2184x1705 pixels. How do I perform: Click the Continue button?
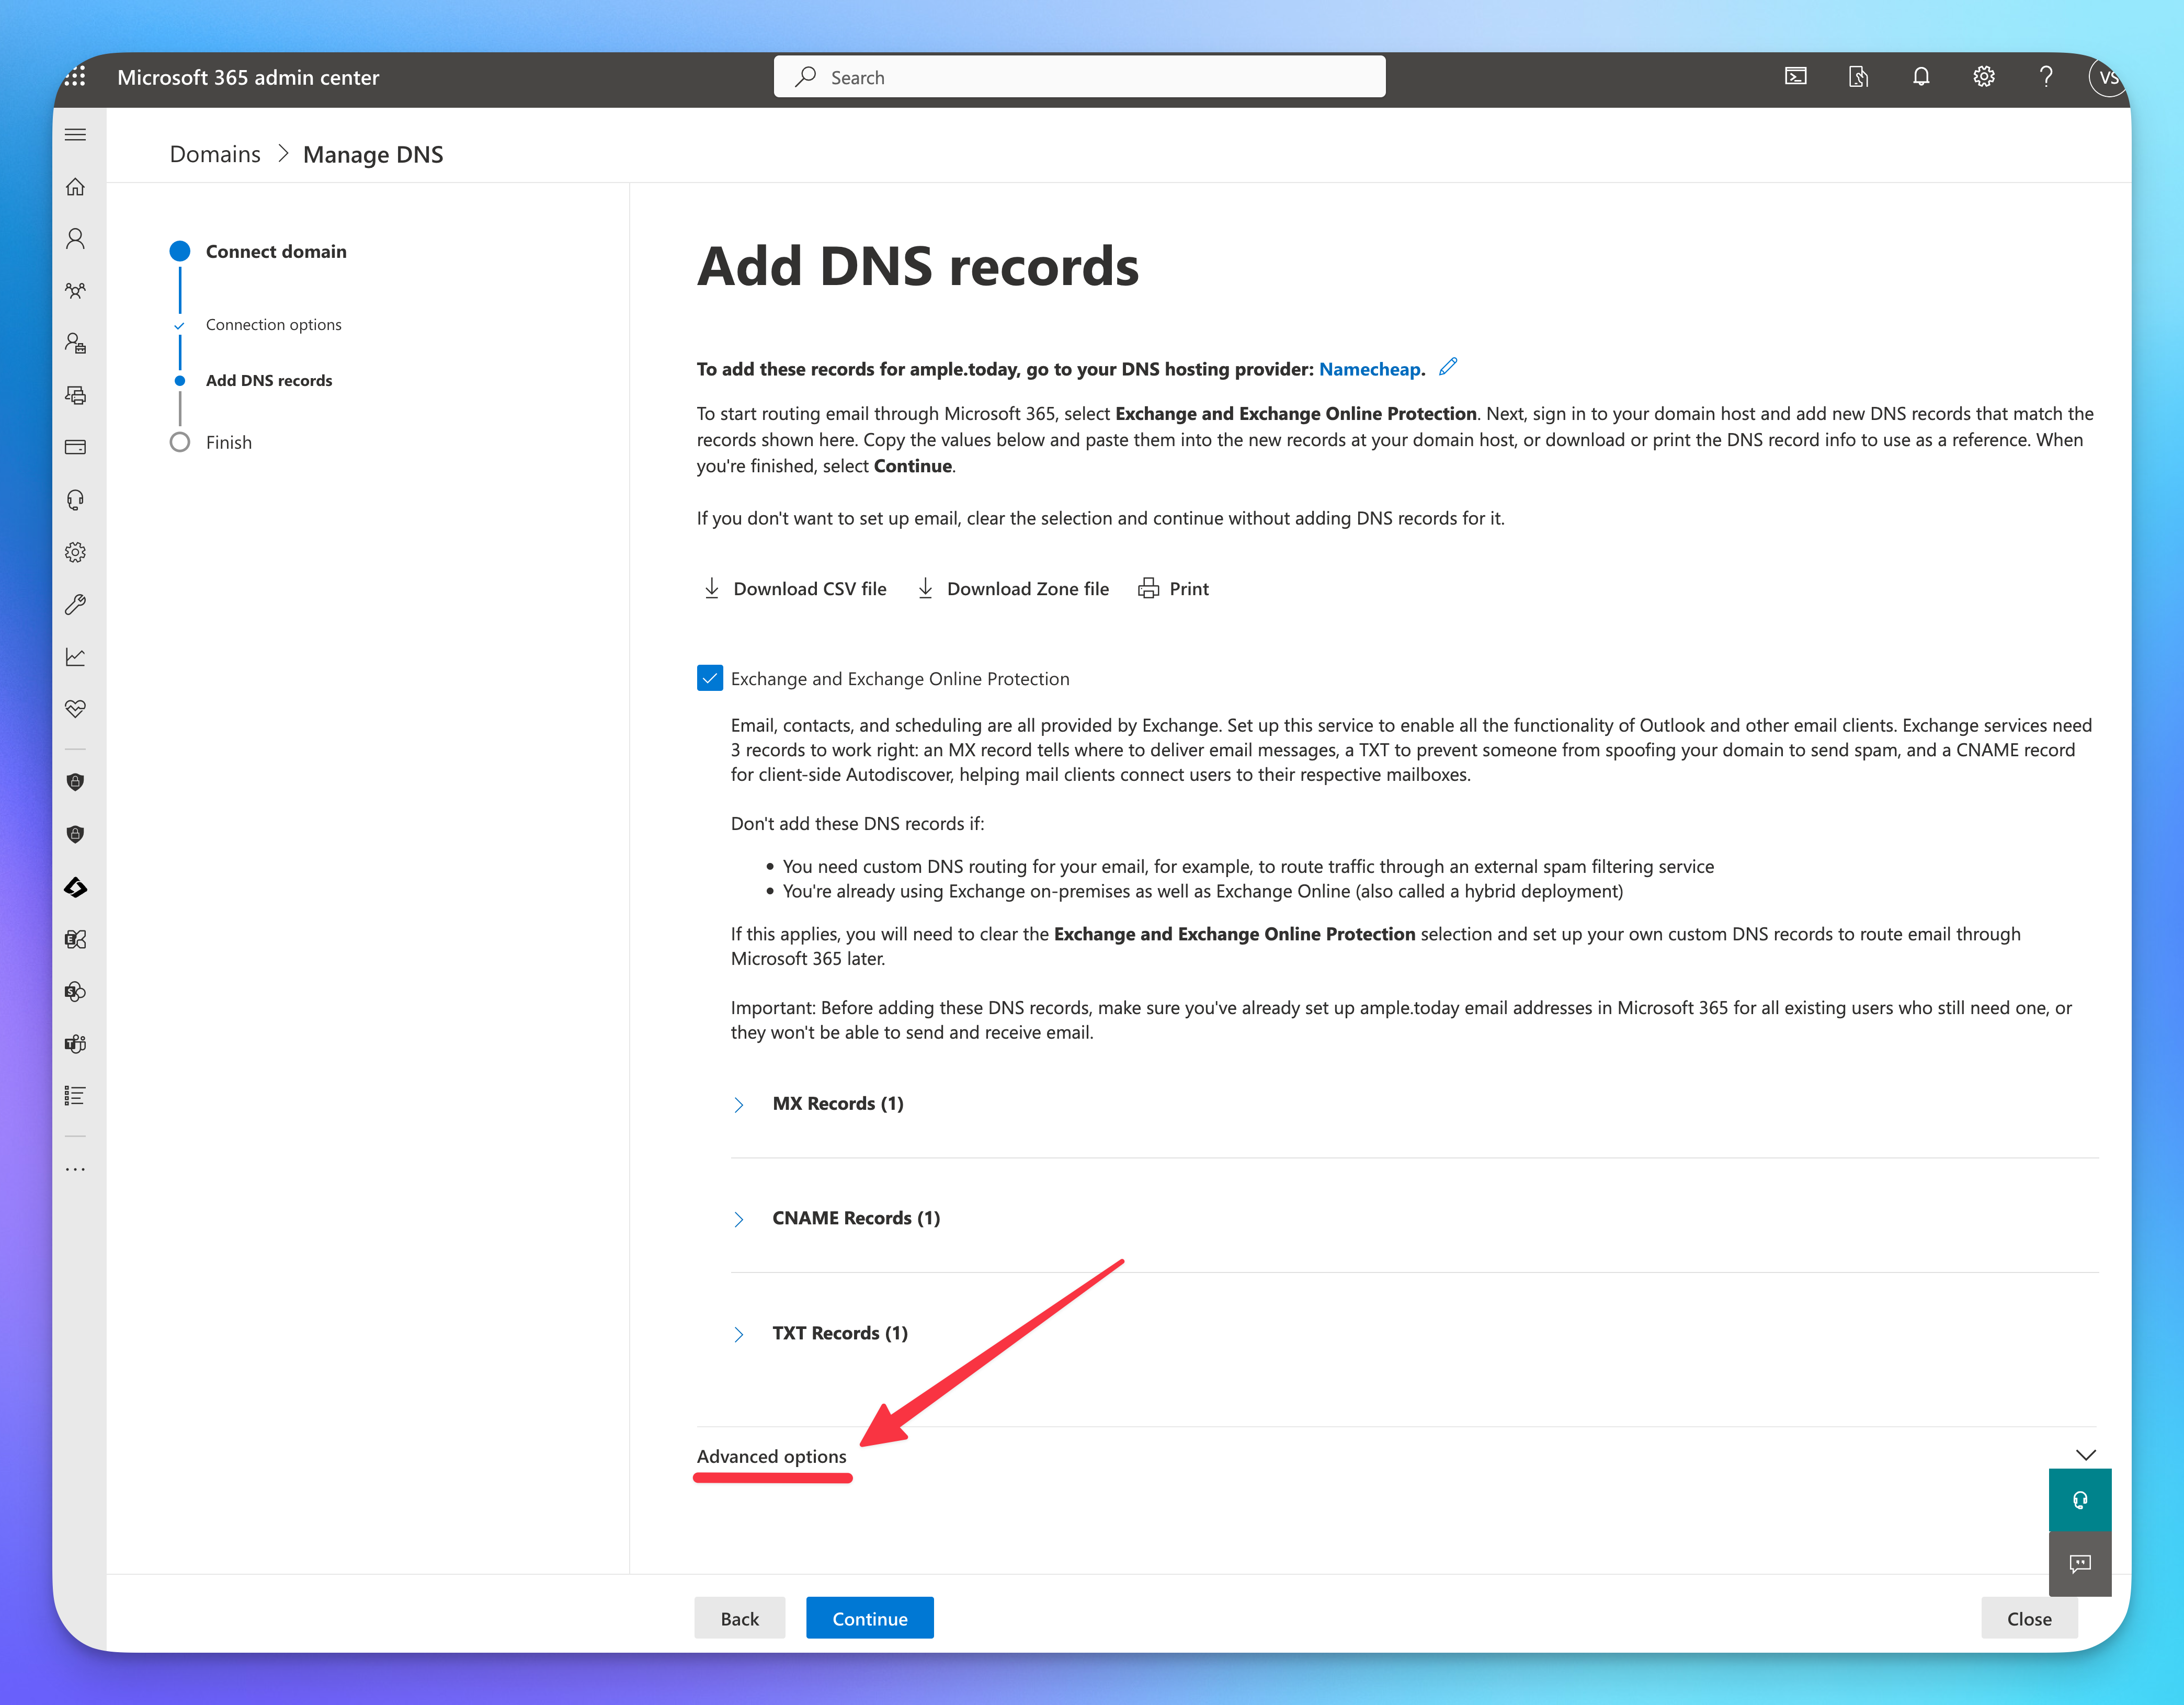point(869,1618)
